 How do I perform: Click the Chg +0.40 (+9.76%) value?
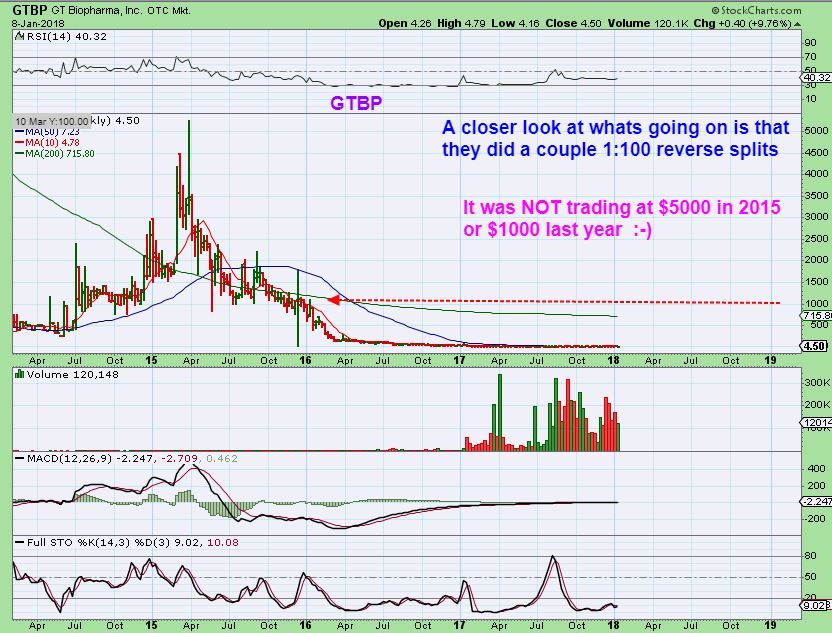(743, 23)
